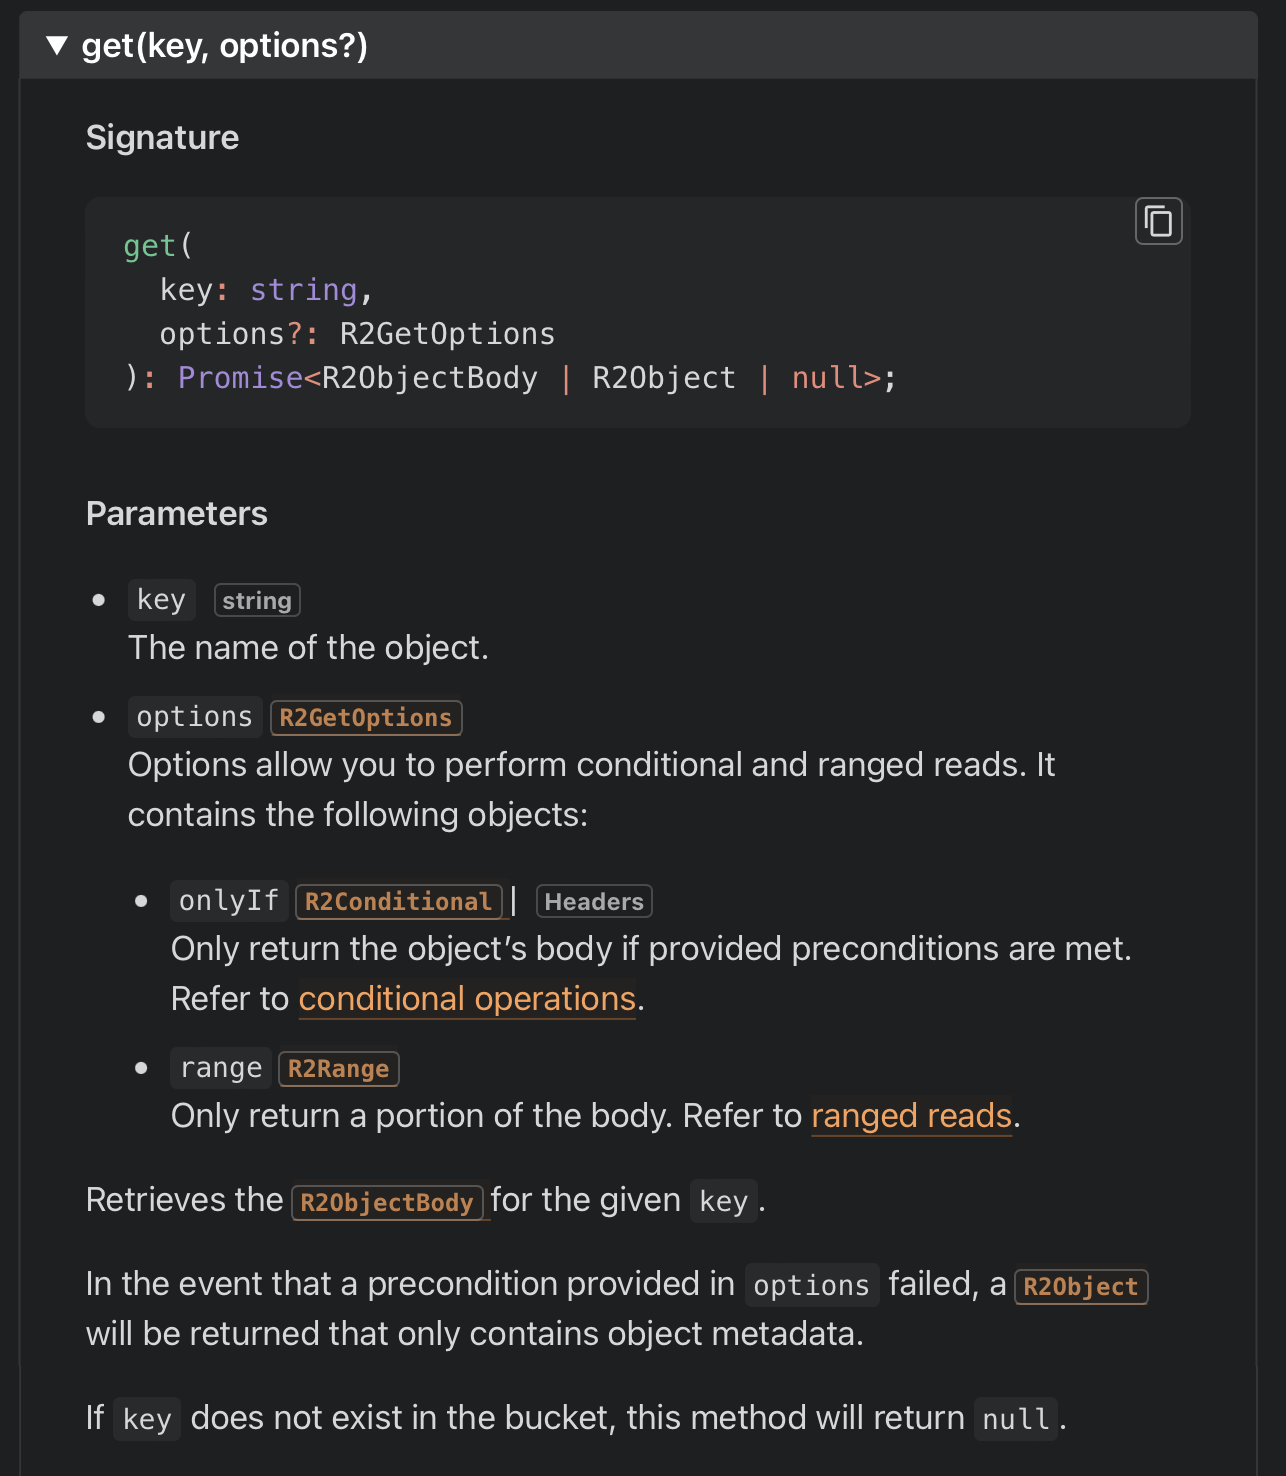Open the ranged reads link
Image resolution: width=1286 pixels, height=1476 pixels.
(910, 1116)
